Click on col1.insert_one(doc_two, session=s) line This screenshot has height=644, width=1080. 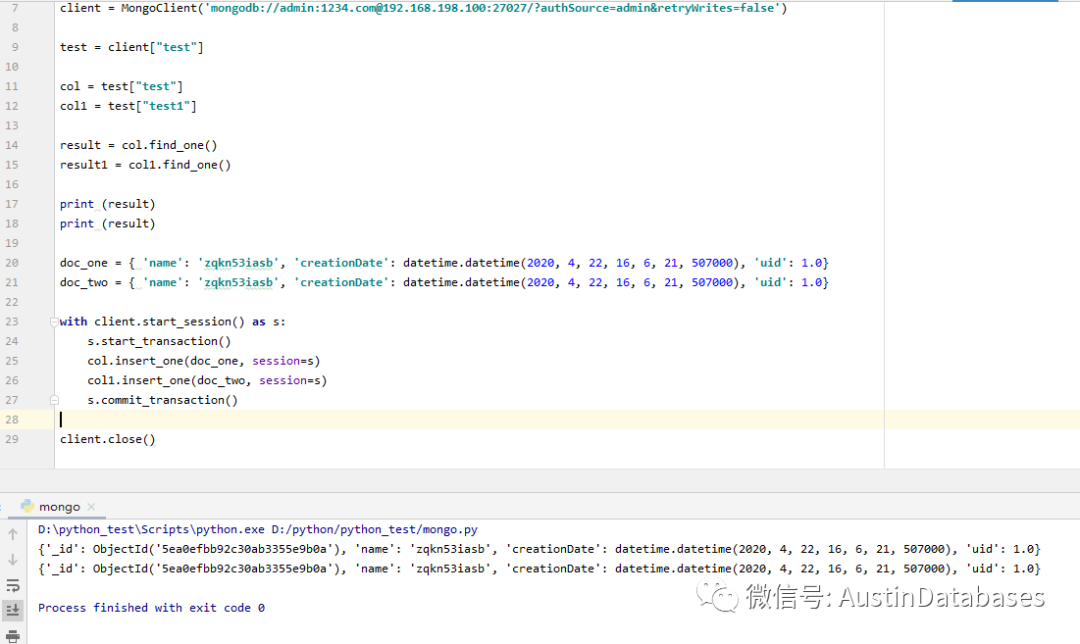(207, 380)
